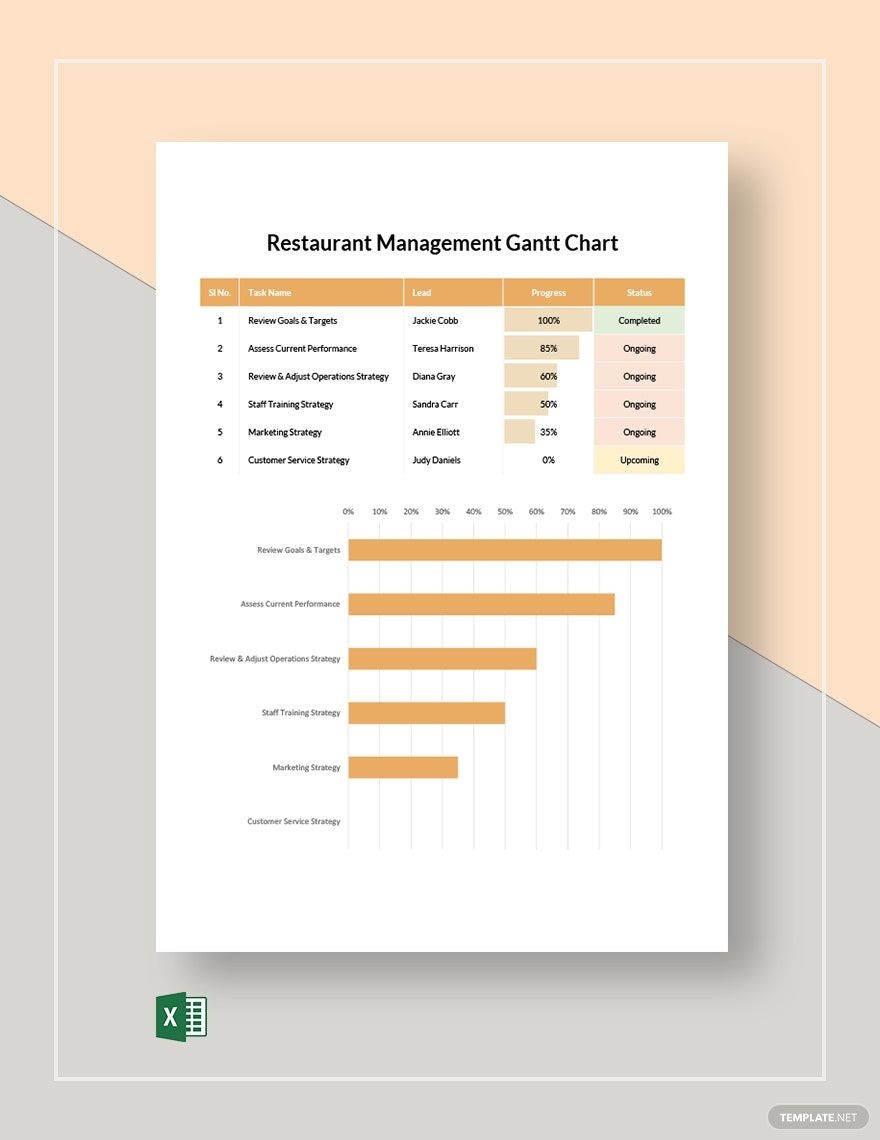Select the Ongoing status for Staff Training Strategy
Viewport: 880px width, 1140px height.
pyautogui.click(x=639, y=404)
